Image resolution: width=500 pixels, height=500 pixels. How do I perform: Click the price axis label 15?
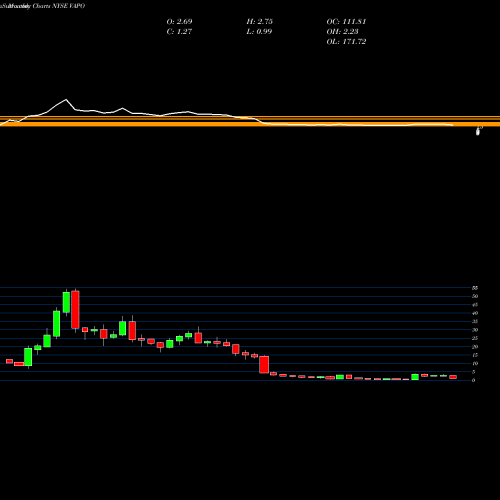coord(475,355)
